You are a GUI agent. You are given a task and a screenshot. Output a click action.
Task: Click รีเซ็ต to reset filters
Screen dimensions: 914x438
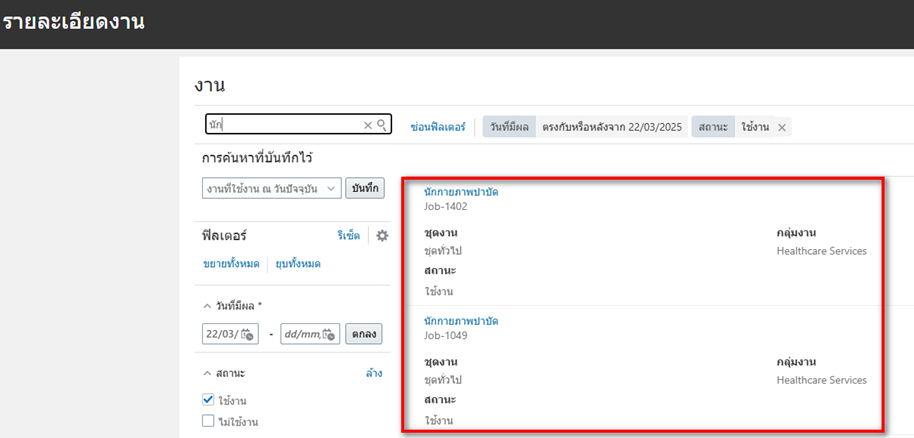point(348,236)
